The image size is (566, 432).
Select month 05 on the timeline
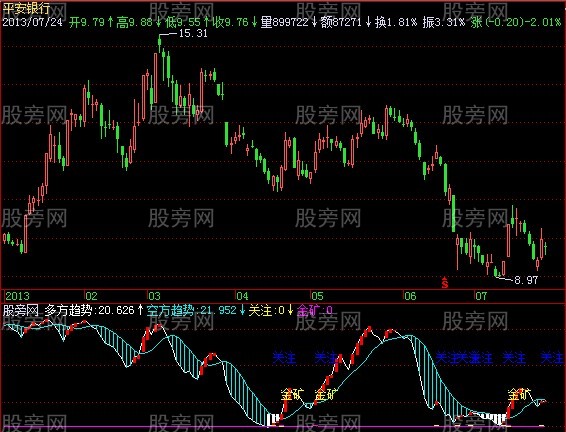pos(317,296)
